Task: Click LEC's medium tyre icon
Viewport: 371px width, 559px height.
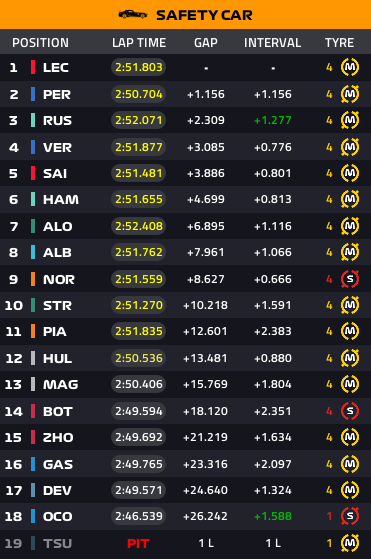Action: click(350, 67)
